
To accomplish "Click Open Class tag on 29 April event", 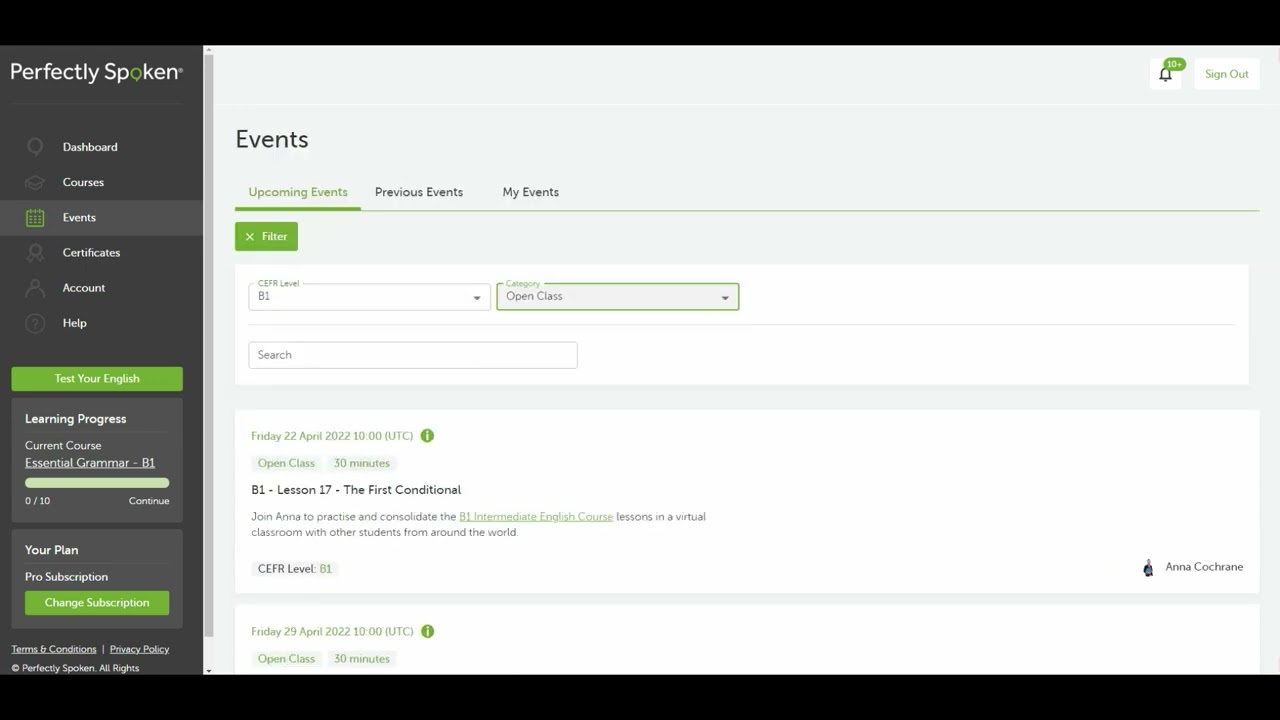I will [x=286, y=659].
